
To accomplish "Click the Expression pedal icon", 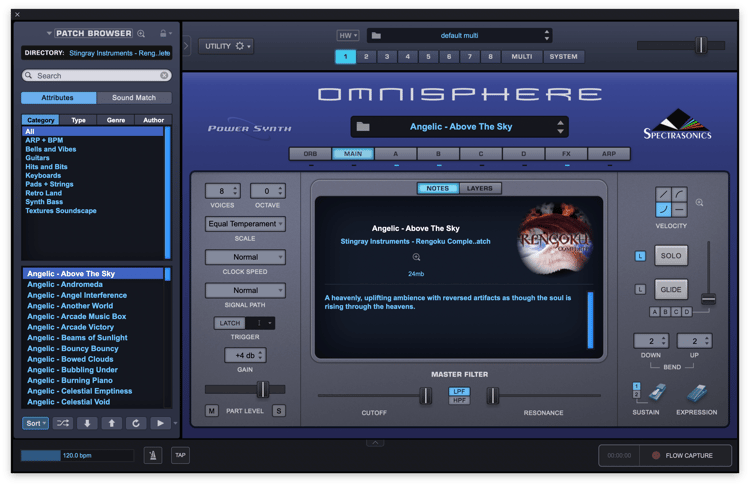I will [x=696, y=393].
